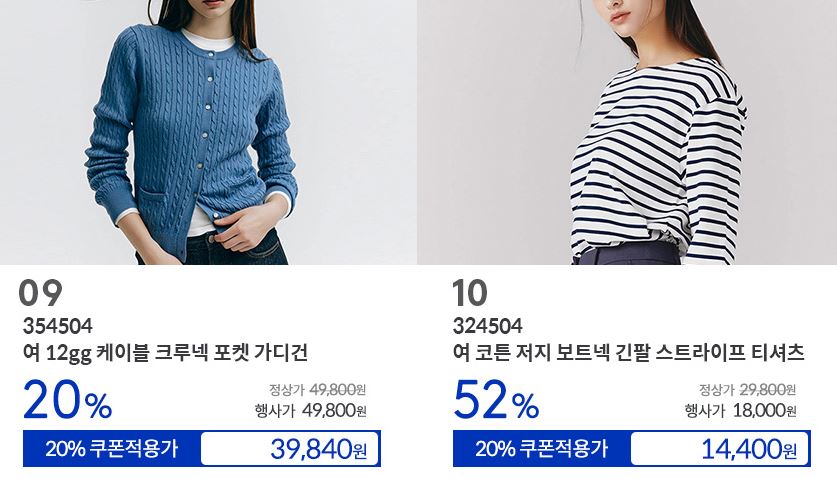Click the 39,840원 coupon price box
837x478 pixels.
click(x=289, y=449)
